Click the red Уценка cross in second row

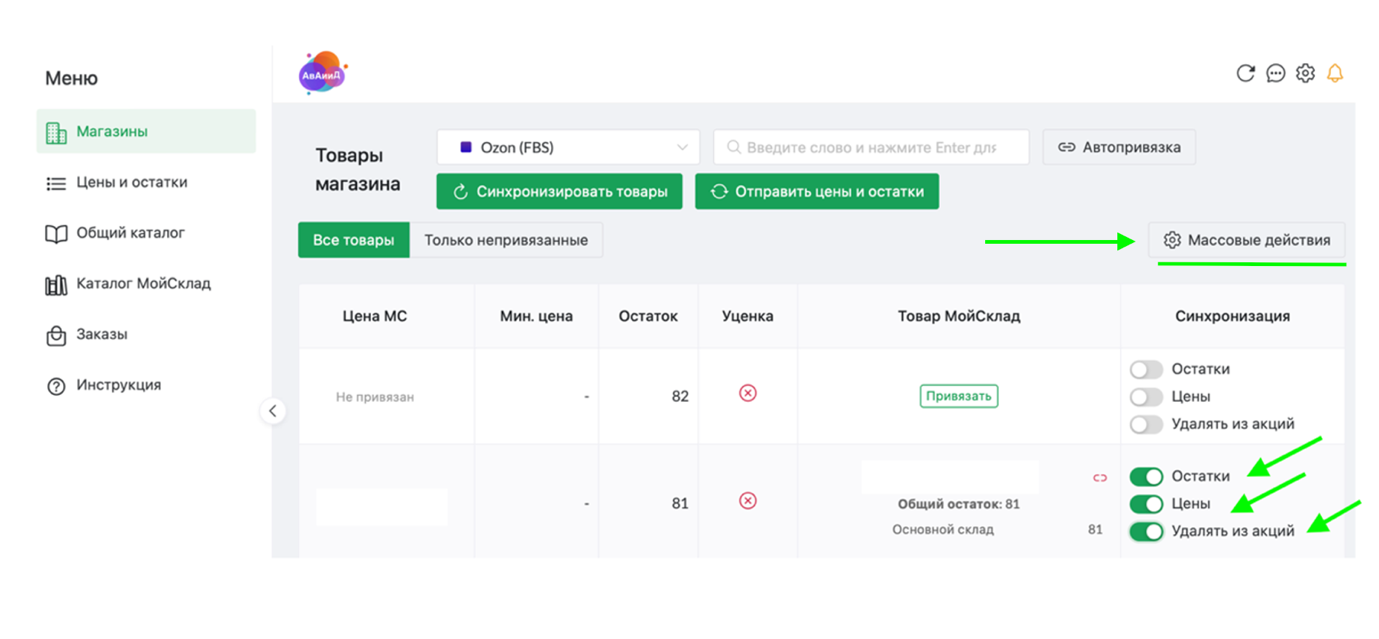[x=747, y=501]
